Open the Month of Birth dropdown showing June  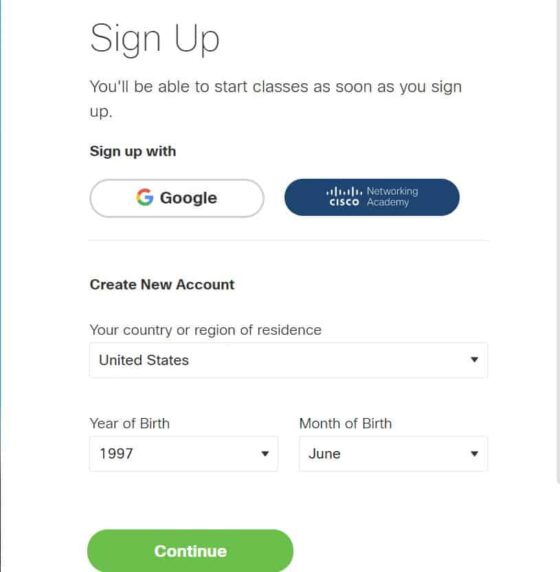[x=393, y=453]
